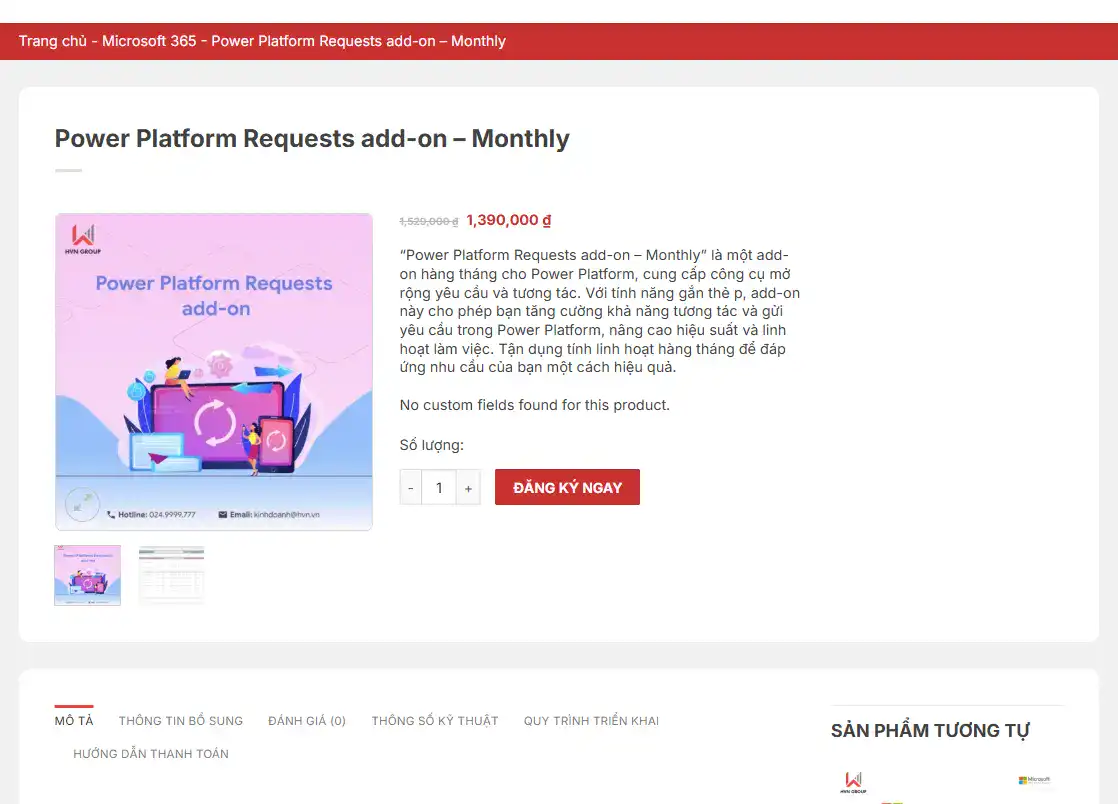The width and height of the screenshot is (1118, 804).
Task: Open the QUY TRÌNH TRIỂN KHAI tab
Action: (591, 720)
